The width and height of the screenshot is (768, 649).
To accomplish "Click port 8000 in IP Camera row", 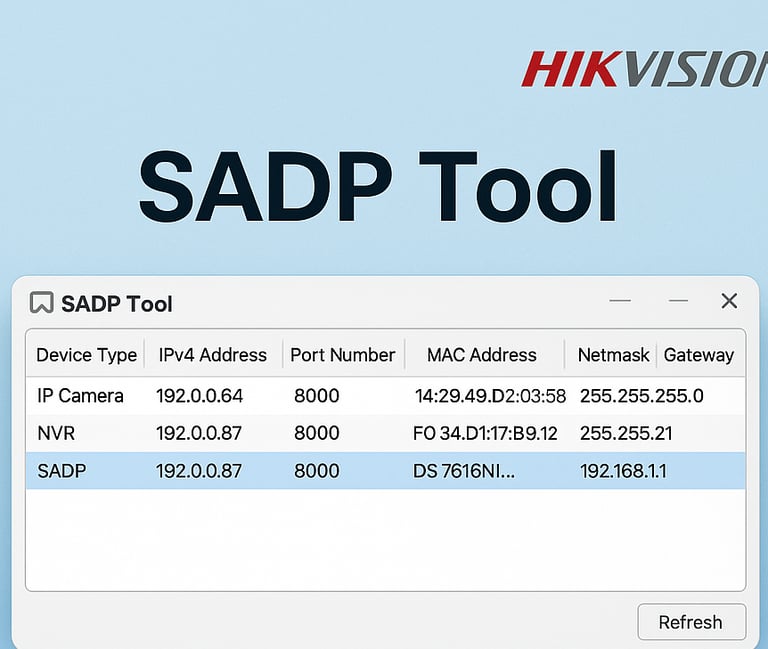I will (x=316, y=396).
